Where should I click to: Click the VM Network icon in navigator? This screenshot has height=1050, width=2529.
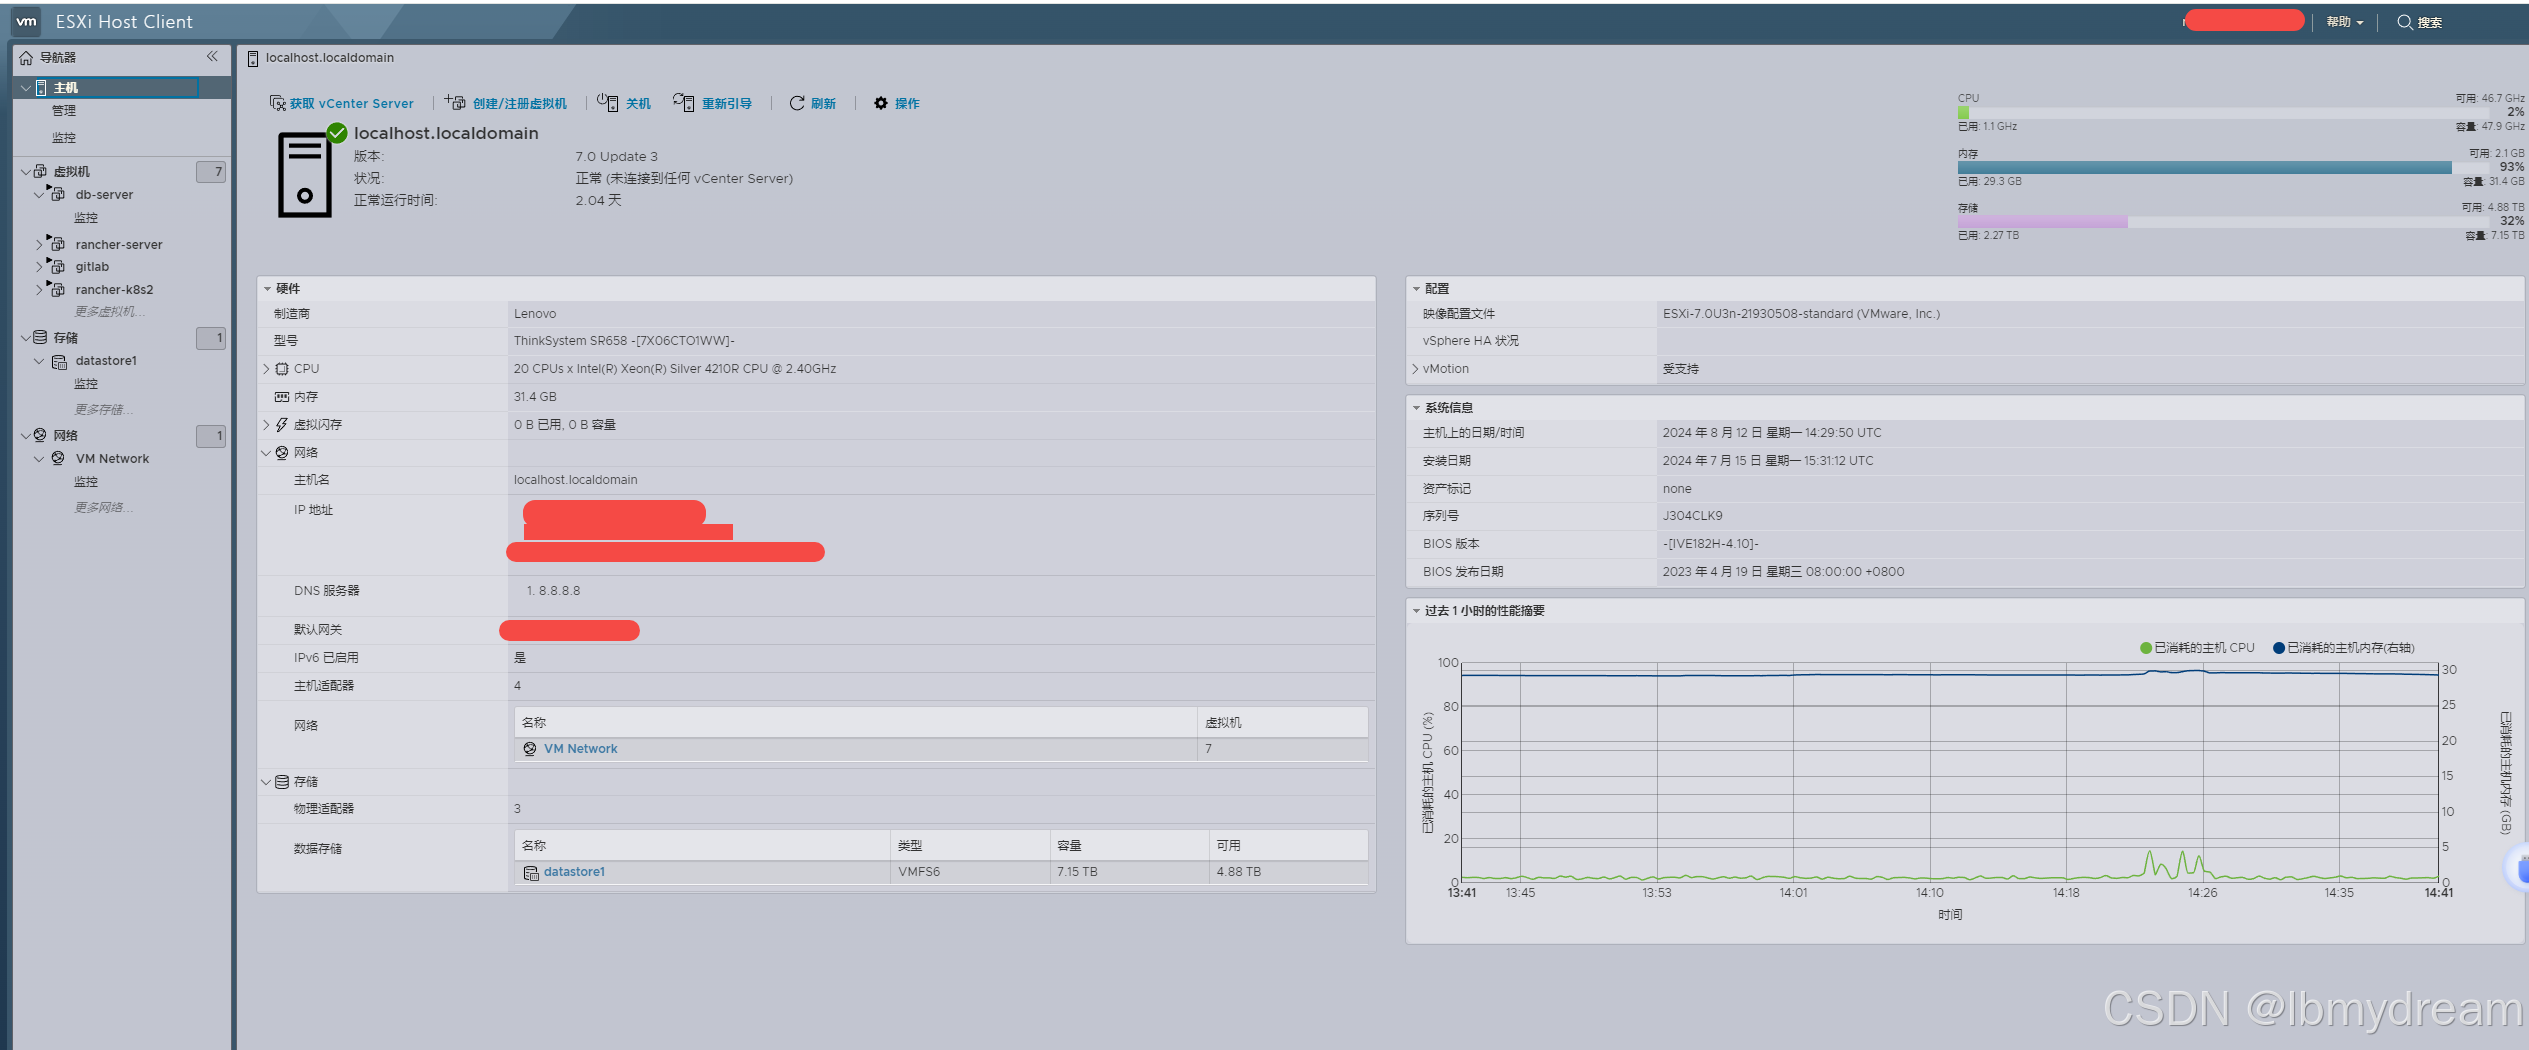point(58,458)
